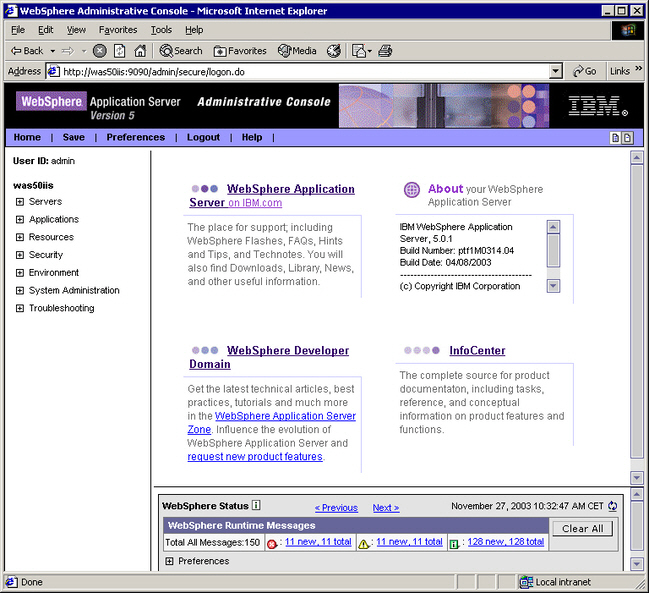Click main content scroll down arrow
The width and height of the screenshot is (649, 593).
tap(637, 478)
